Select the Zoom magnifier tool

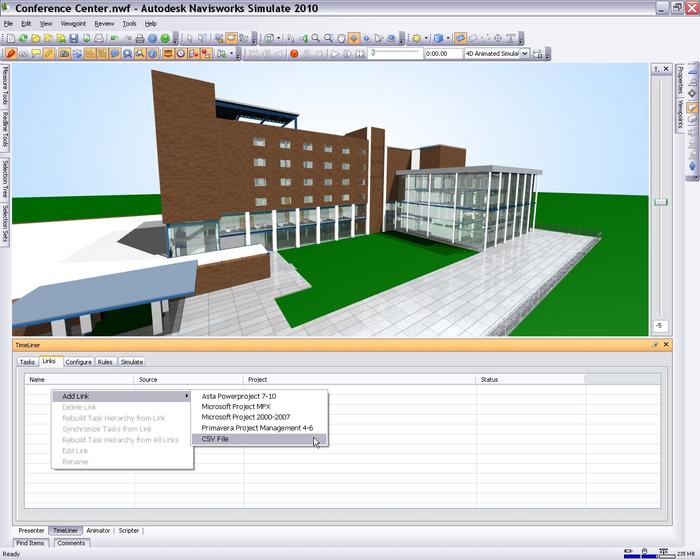click(315, 38)
